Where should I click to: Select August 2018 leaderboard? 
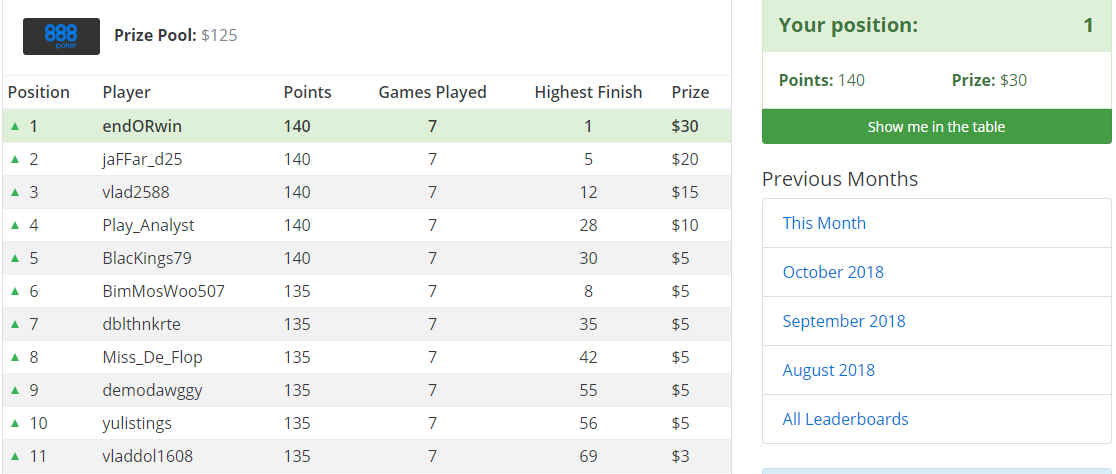point(828,370)
